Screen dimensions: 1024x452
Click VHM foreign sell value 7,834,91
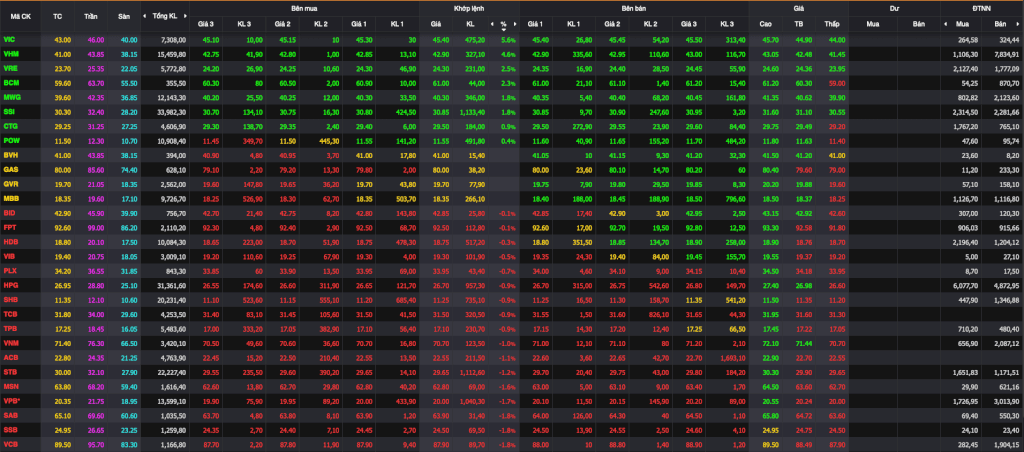1006,54
